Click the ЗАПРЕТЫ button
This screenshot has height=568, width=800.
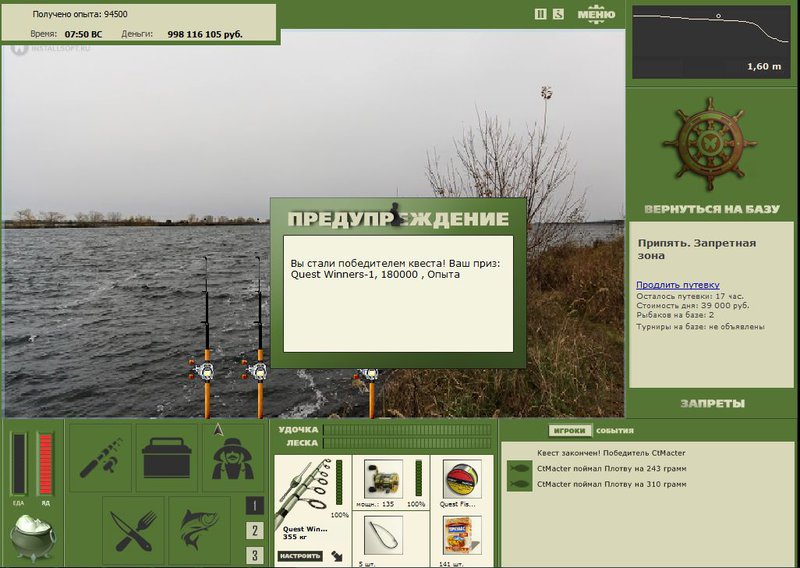pos(712,404)
